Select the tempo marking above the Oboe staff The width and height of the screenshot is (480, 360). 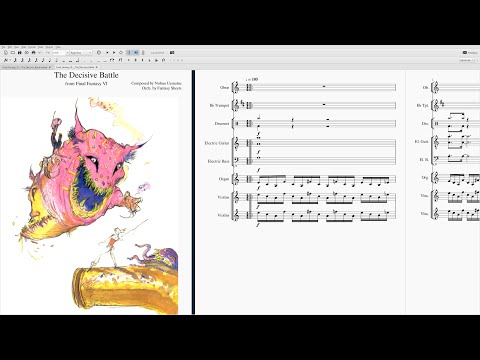point(252,80)
